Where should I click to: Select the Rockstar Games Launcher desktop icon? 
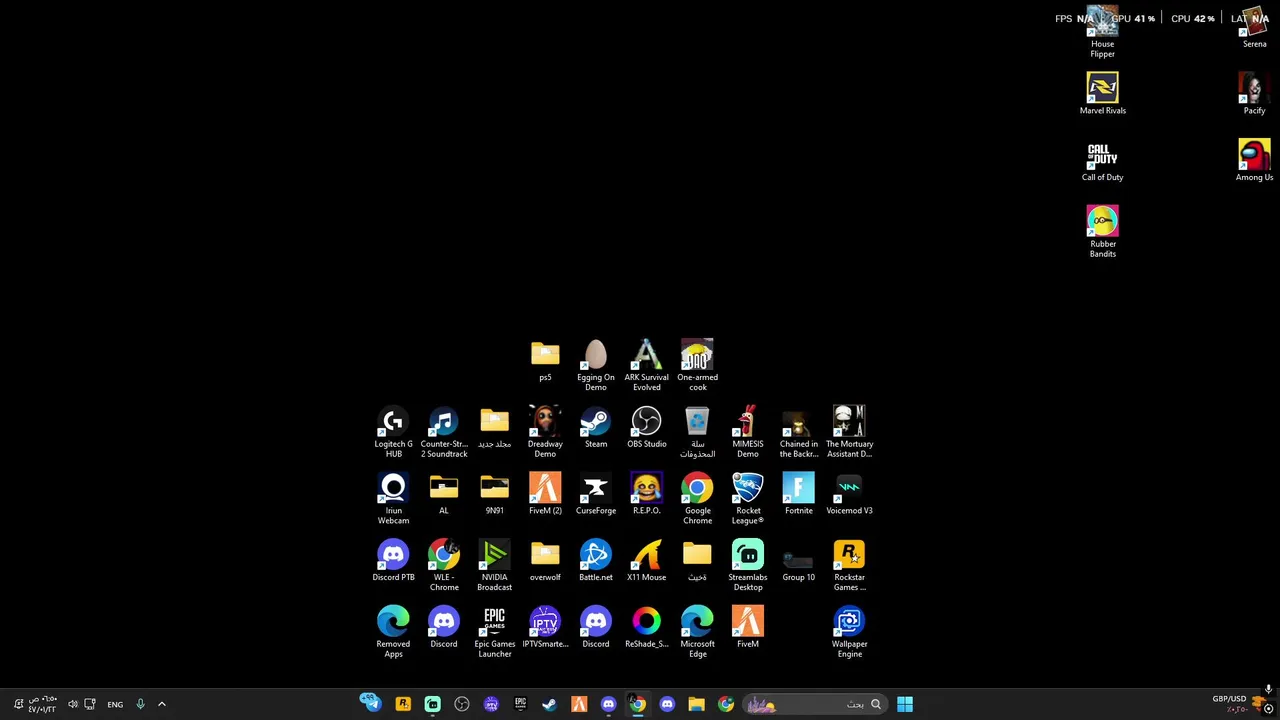pos(849,565)
